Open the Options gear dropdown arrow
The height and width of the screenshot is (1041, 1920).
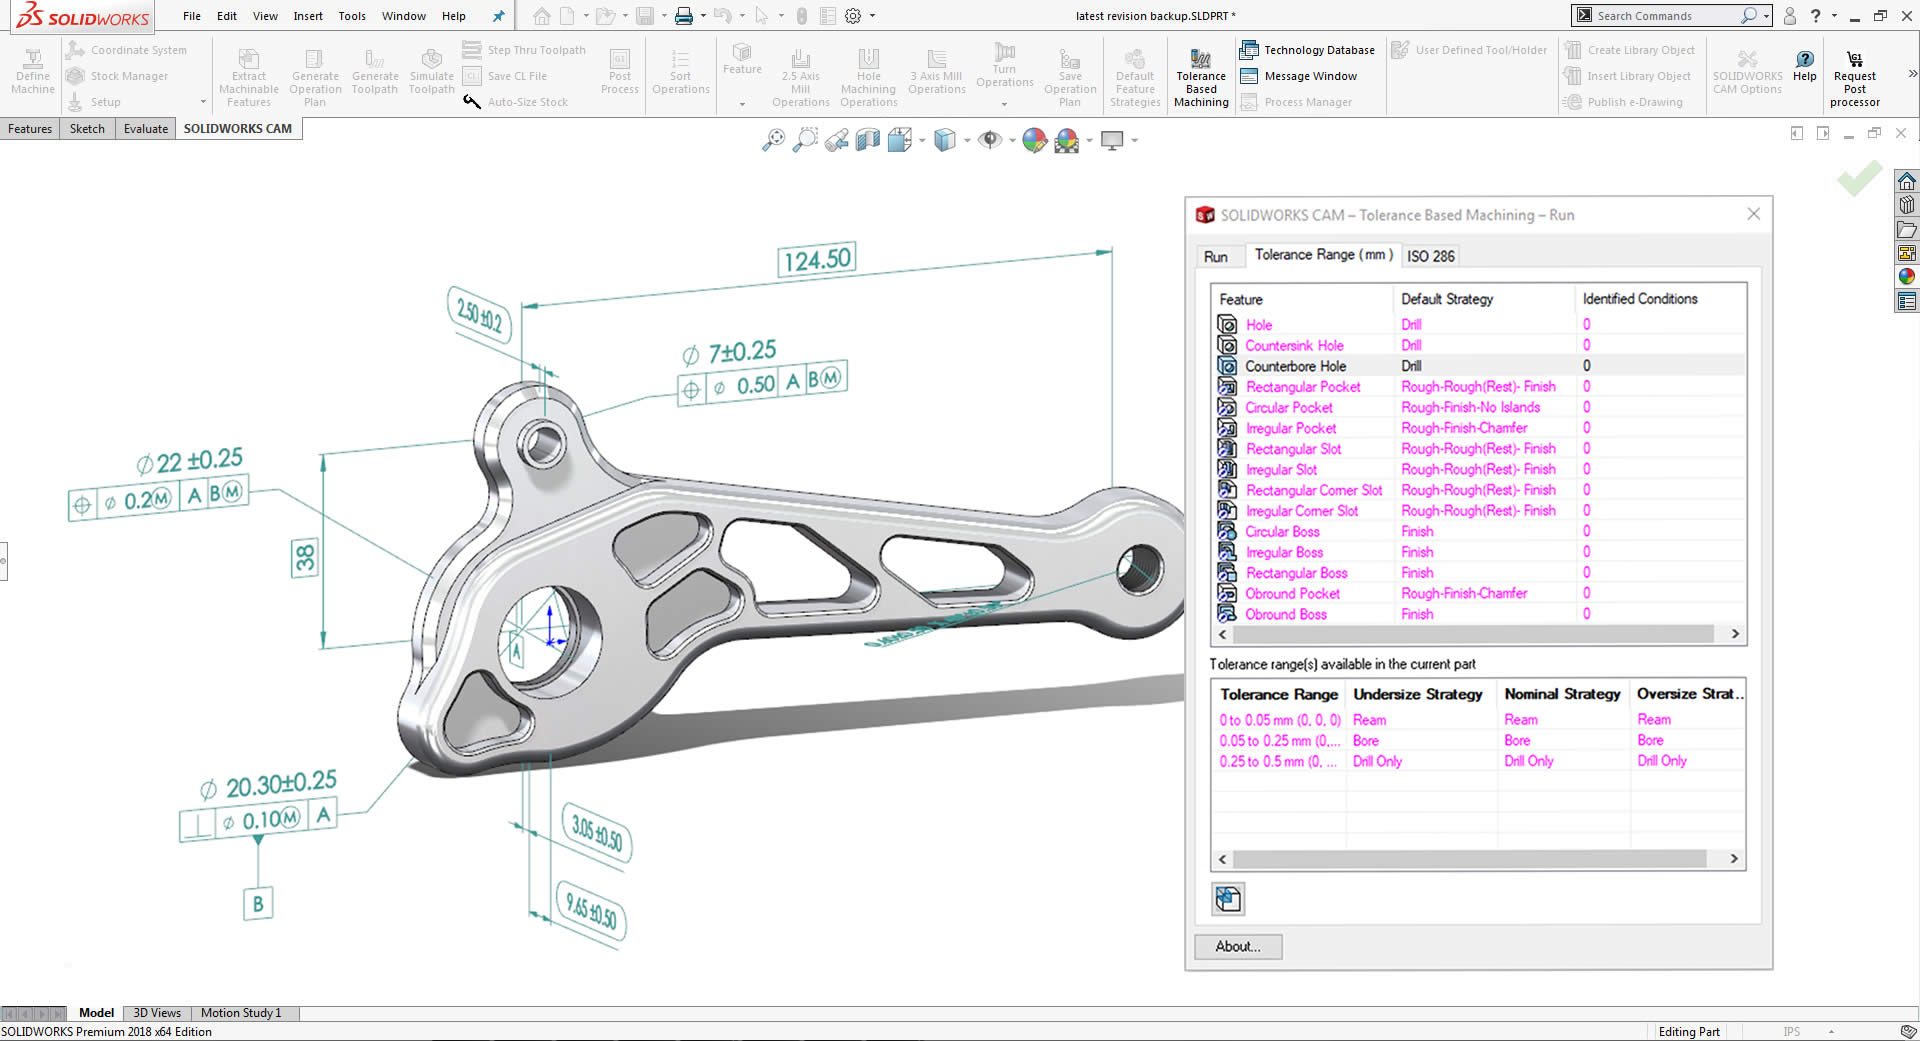tap(872, 16)
